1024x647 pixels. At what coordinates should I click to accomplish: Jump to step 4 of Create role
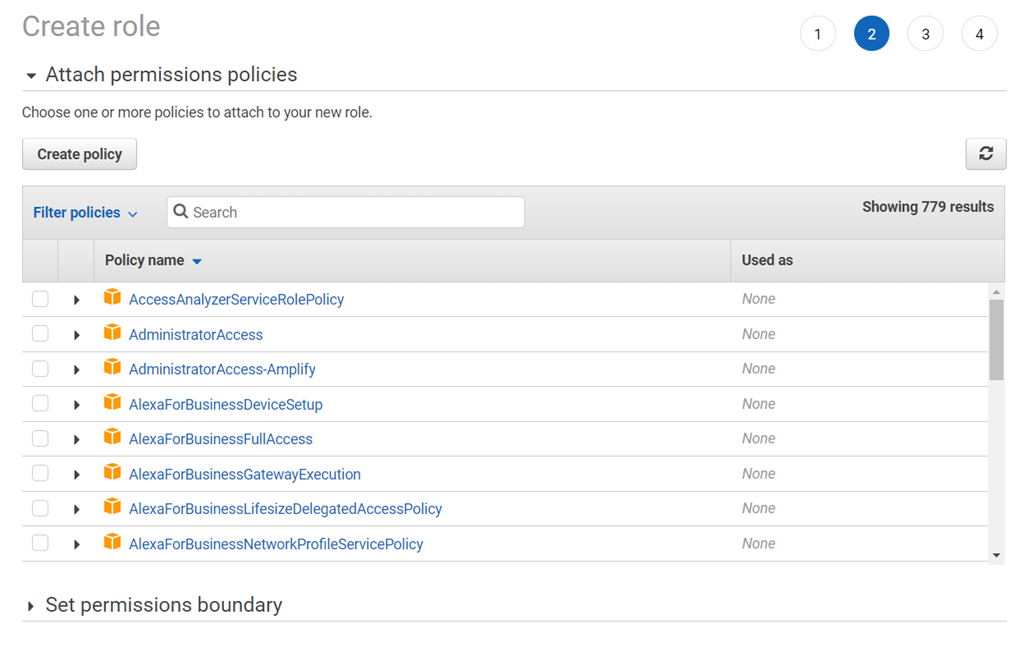(x=979, y=34)
